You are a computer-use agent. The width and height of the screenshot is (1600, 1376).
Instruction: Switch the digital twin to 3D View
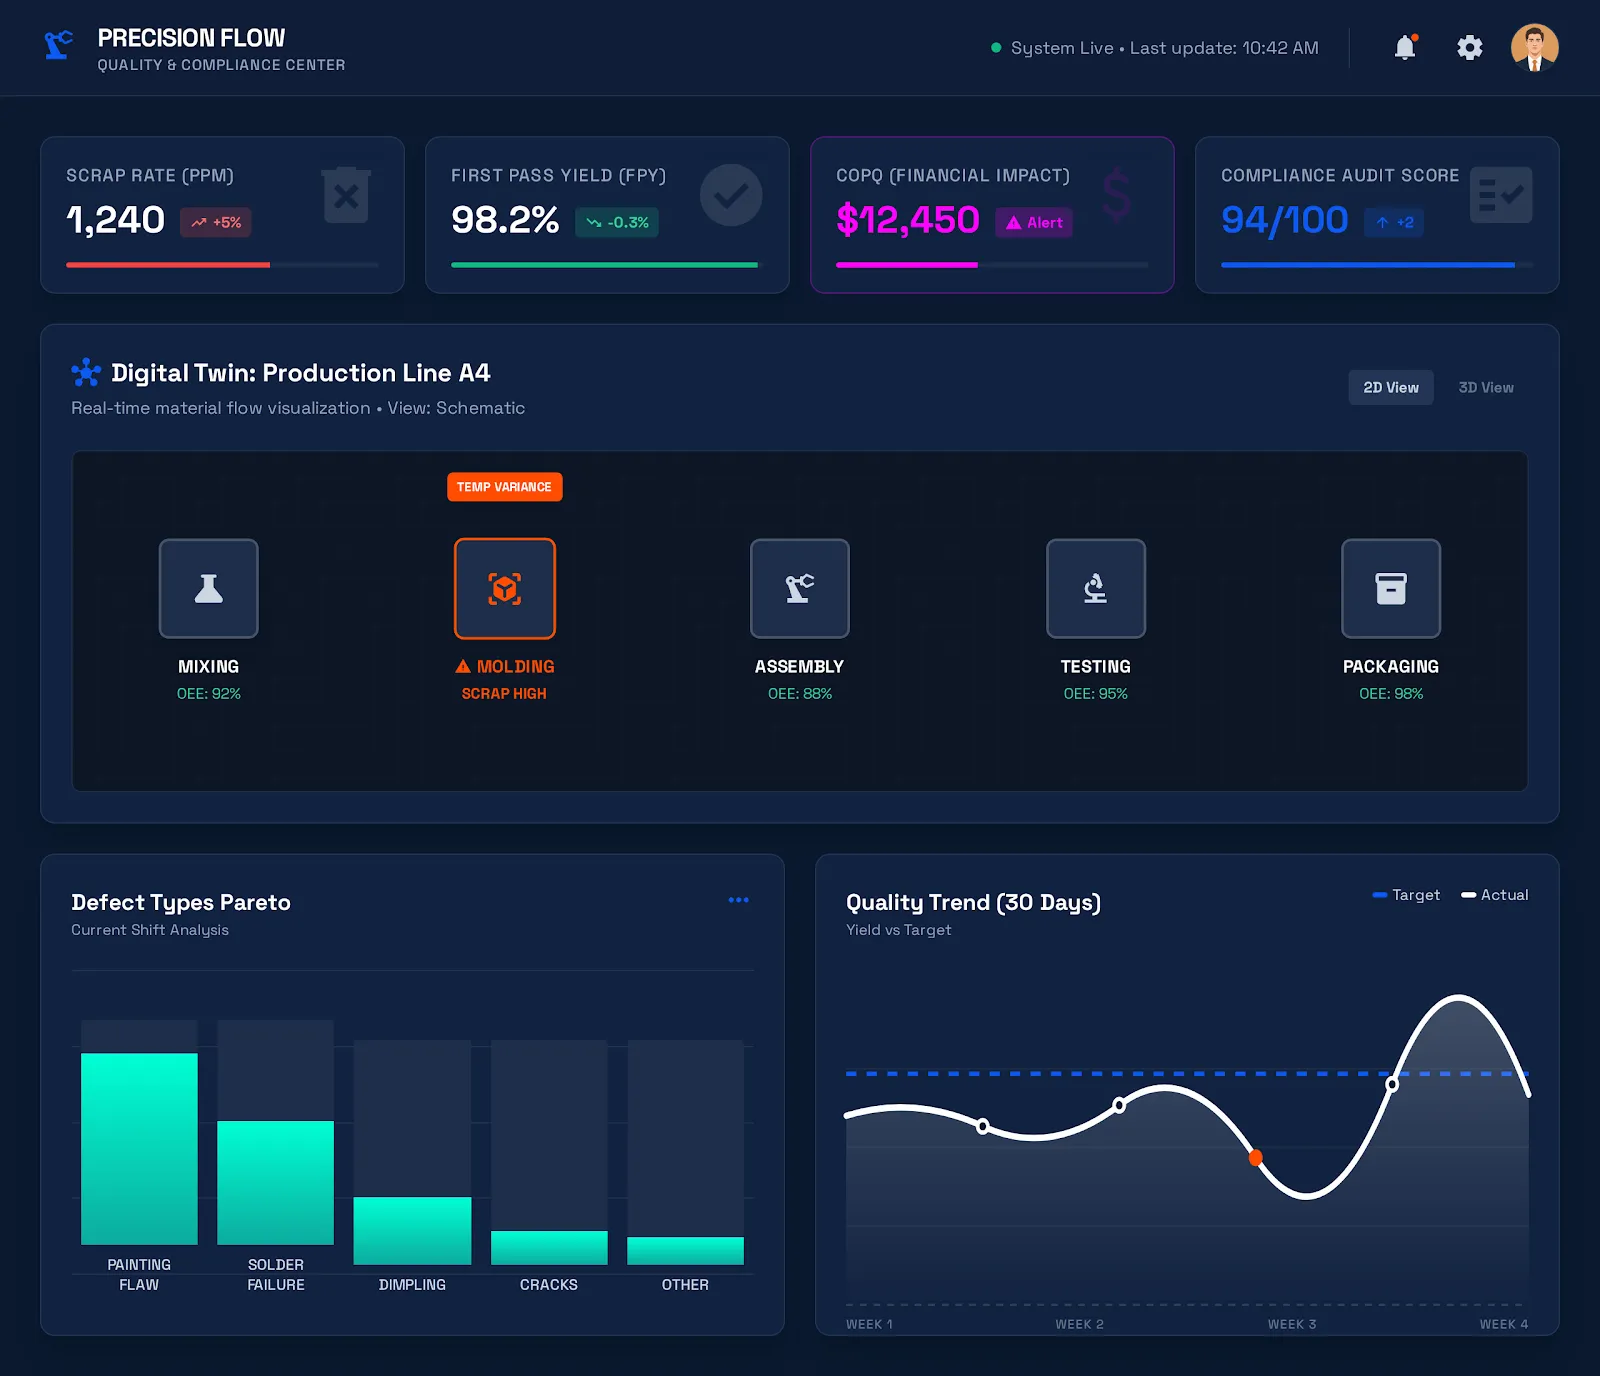tap(1486, 387)
